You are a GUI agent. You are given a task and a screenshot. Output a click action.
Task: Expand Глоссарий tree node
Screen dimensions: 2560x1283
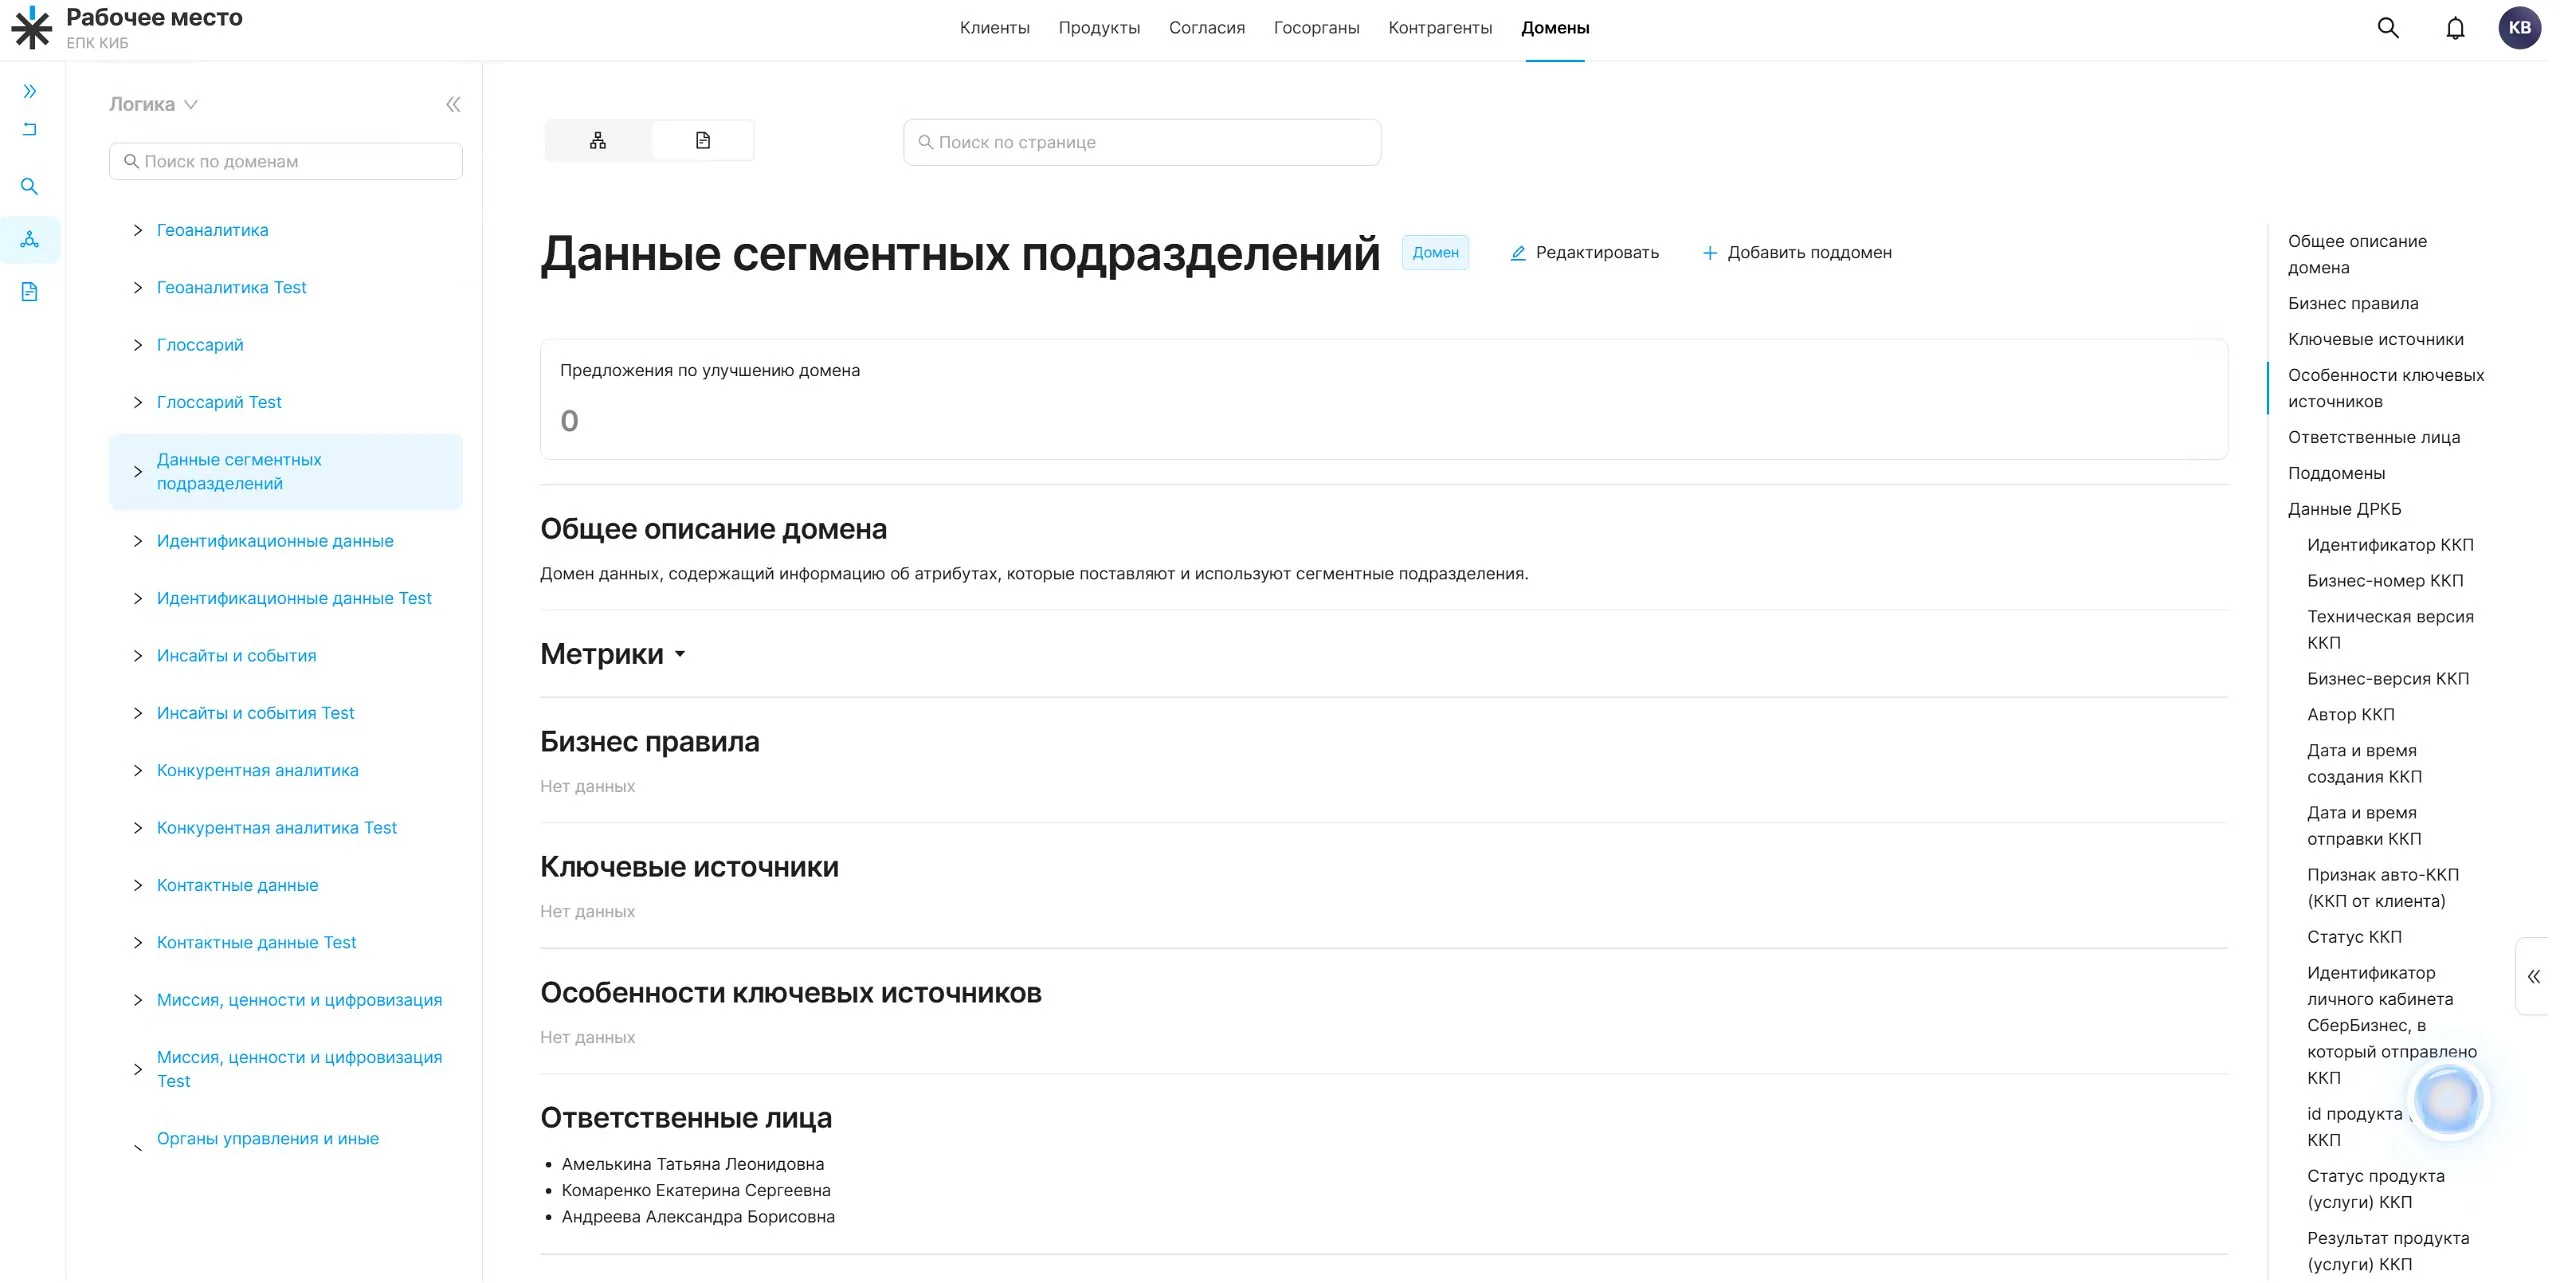click(x=138, y=345)
